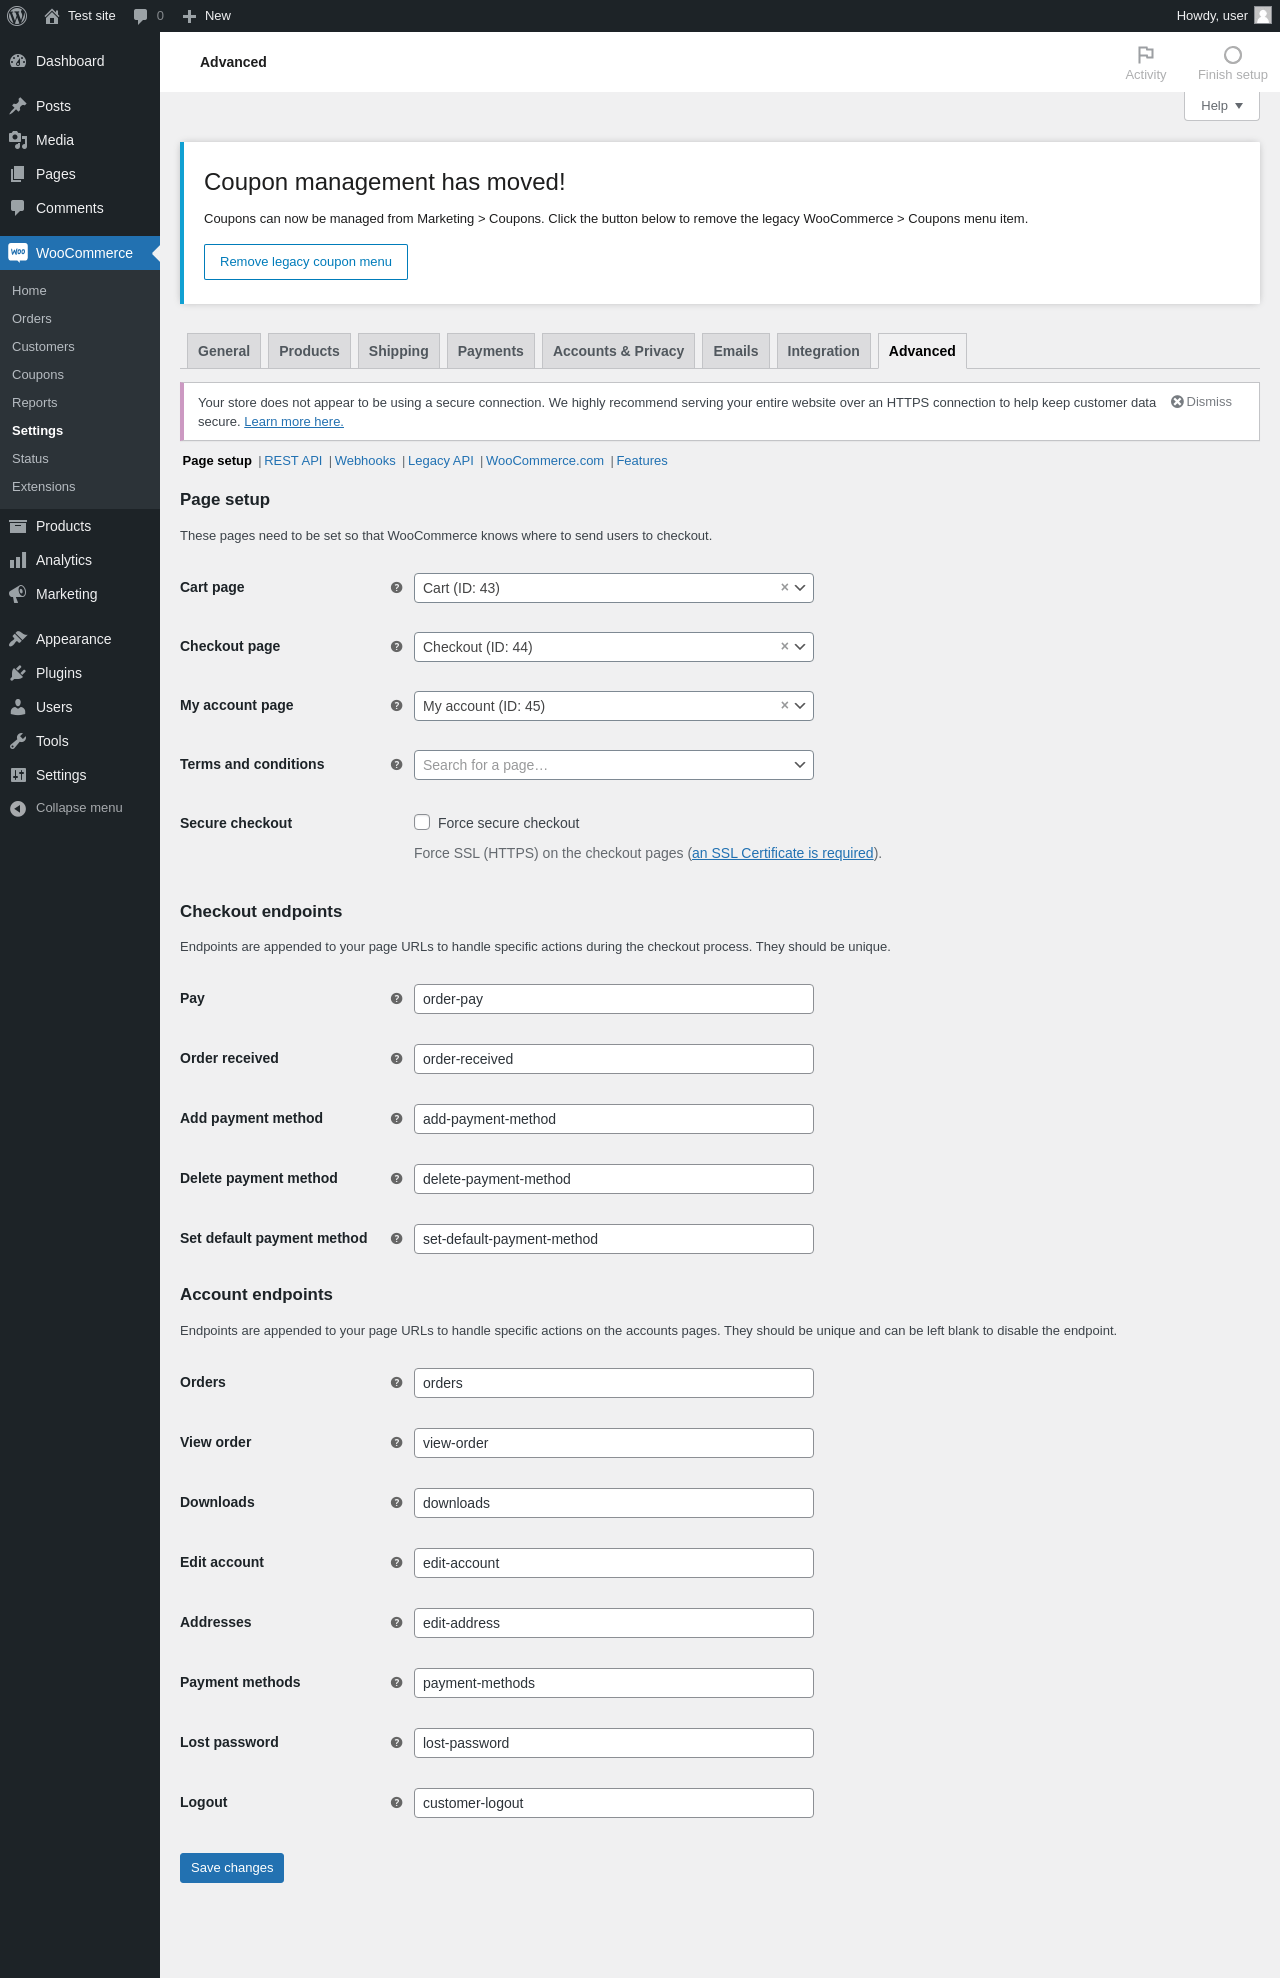Click the Finish setup circle icon

(1233, 55)
